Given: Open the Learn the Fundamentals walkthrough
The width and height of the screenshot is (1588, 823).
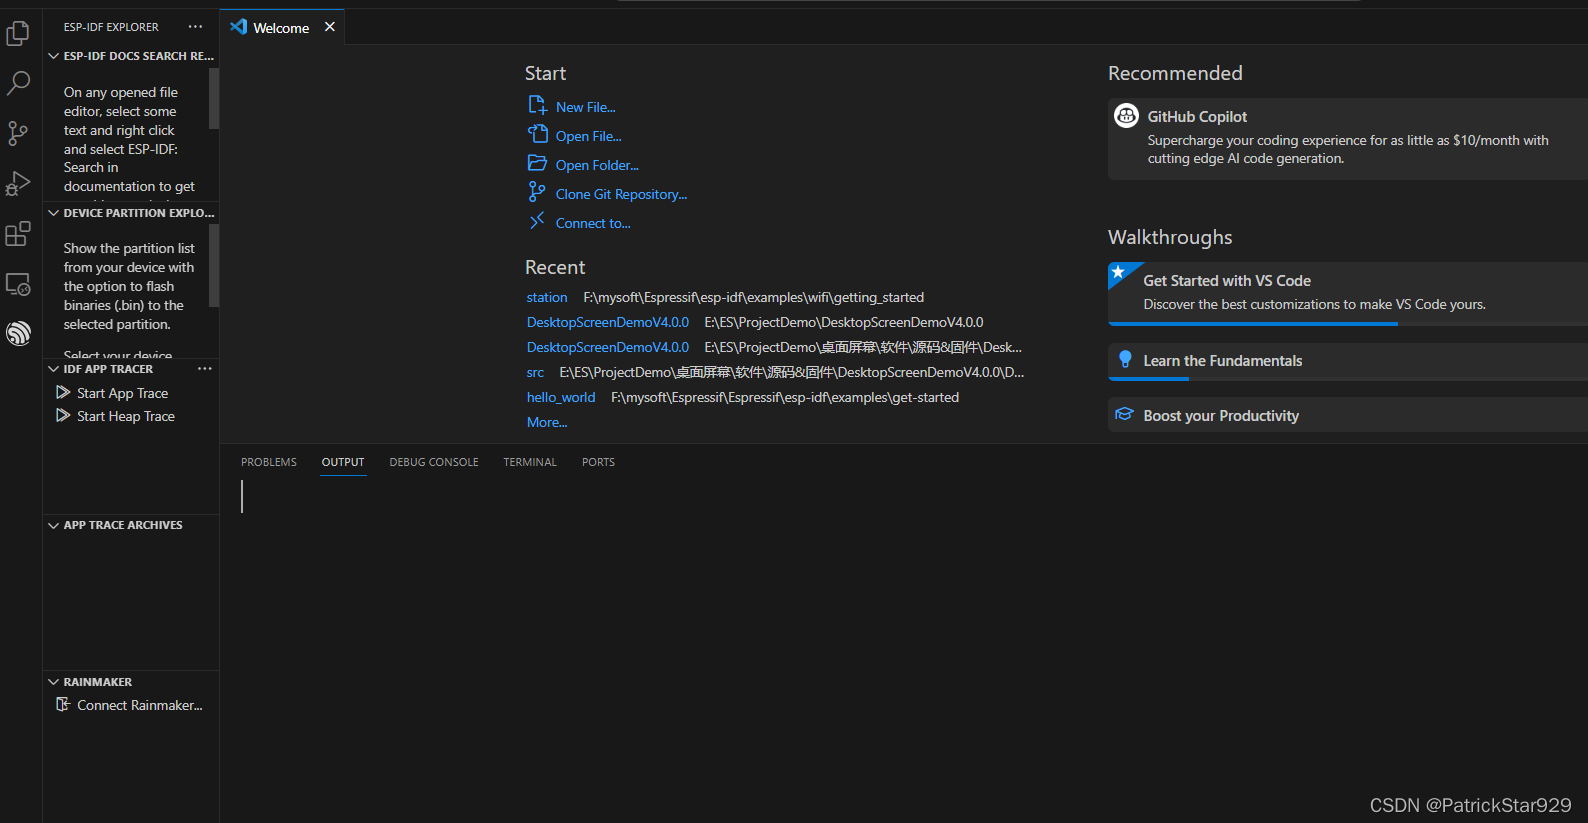Looking at the screenshot, I should click(1348, 361).
